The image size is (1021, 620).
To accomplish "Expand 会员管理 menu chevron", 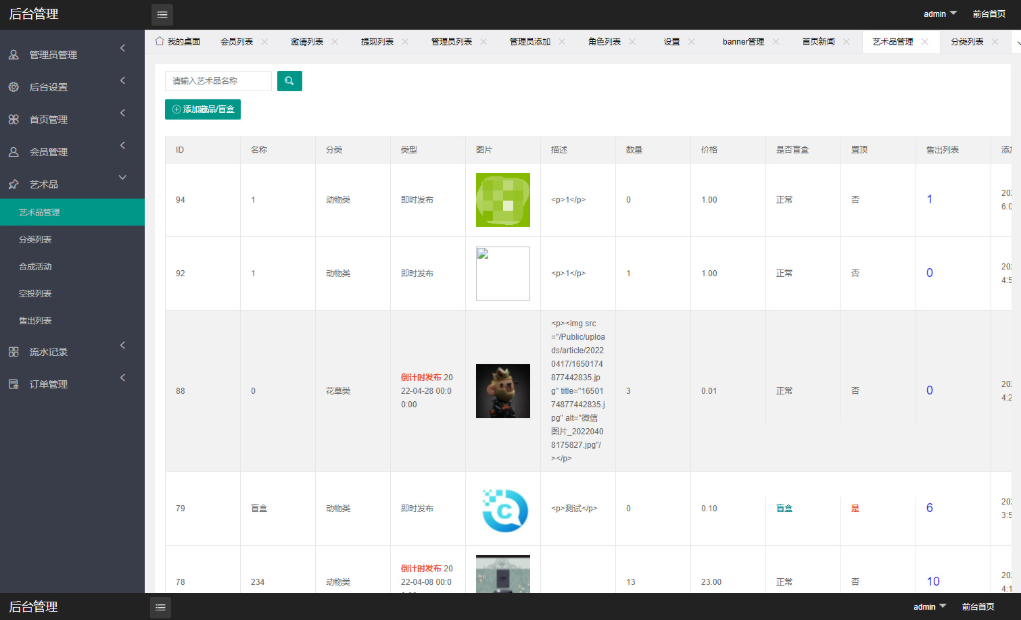I will (122, 145).
